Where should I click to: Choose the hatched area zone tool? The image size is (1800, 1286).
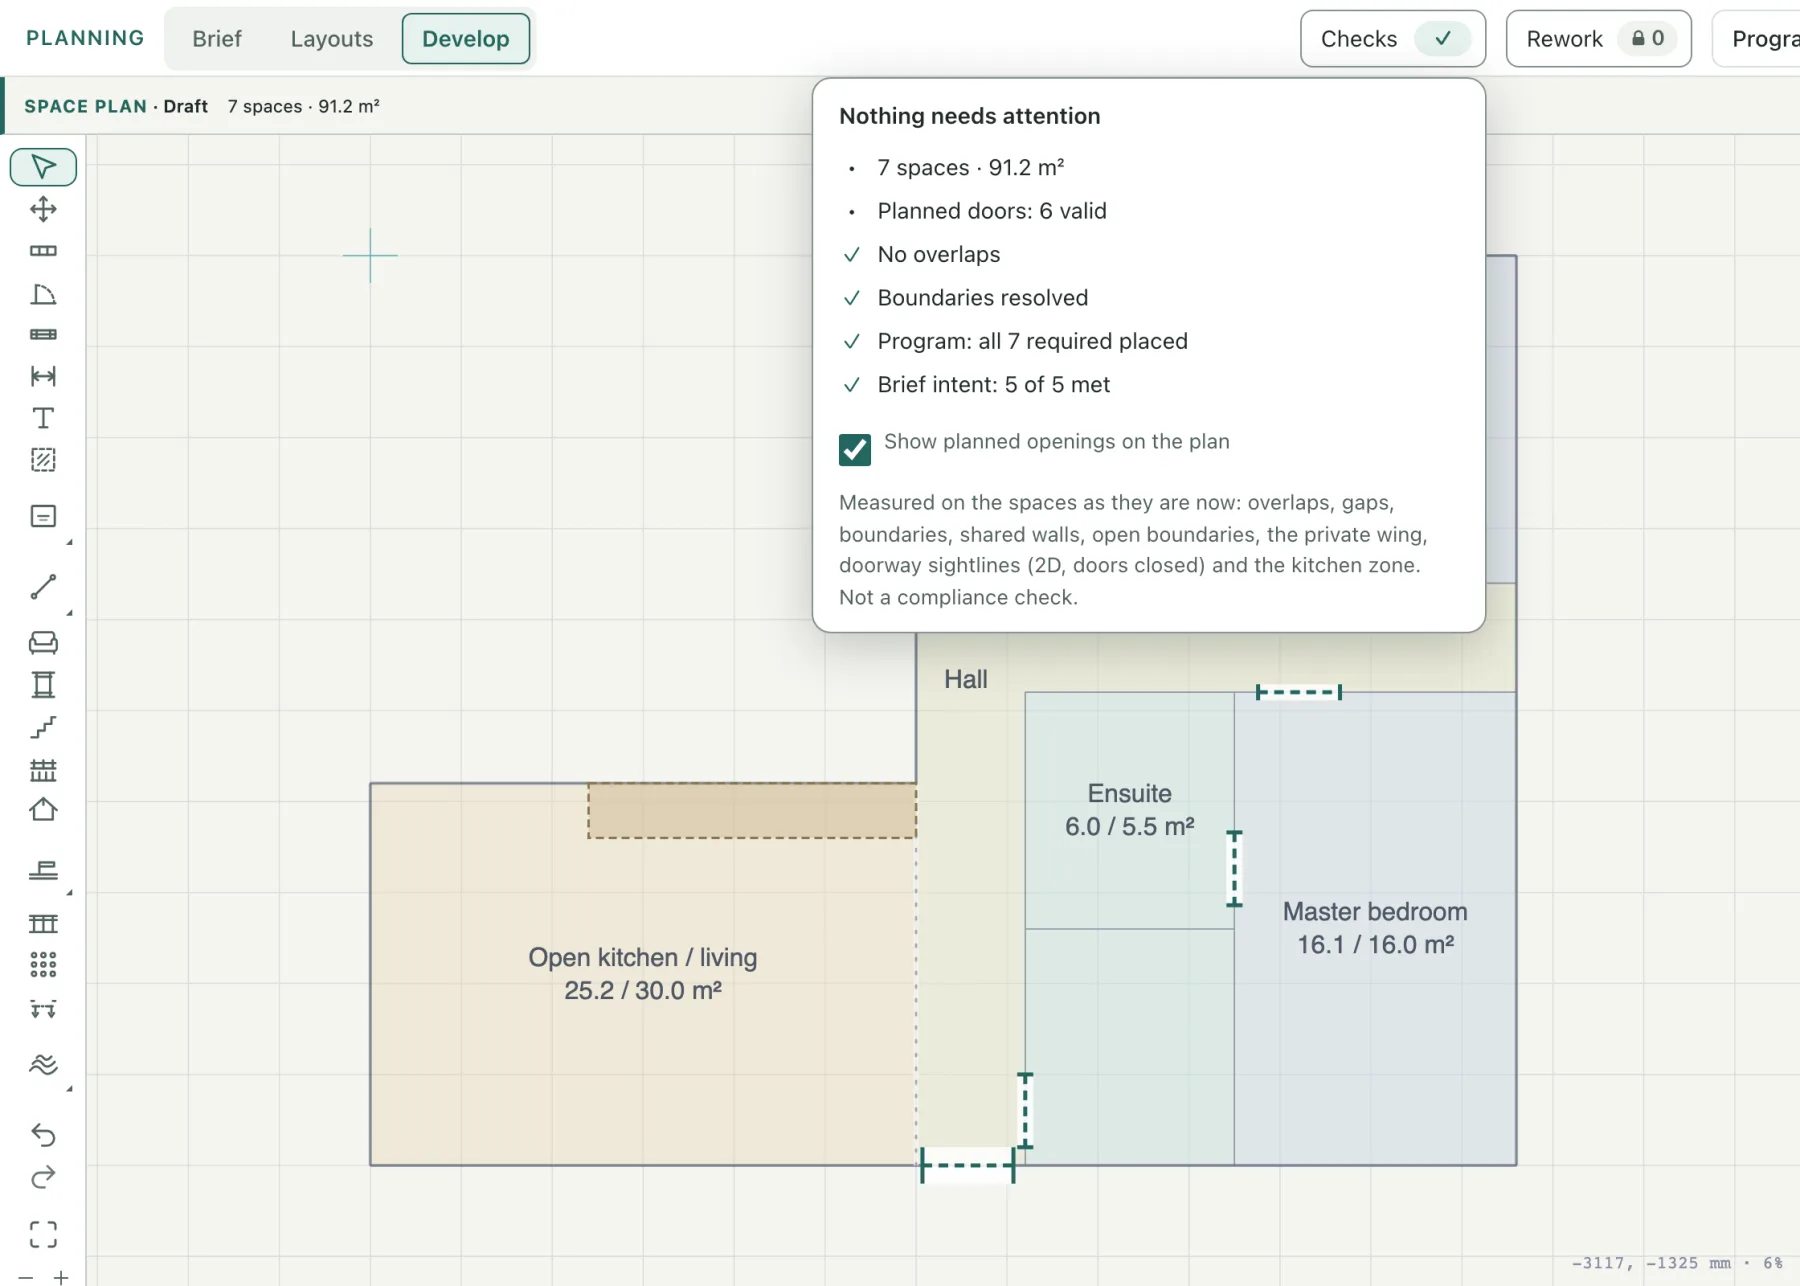point(43,460)
